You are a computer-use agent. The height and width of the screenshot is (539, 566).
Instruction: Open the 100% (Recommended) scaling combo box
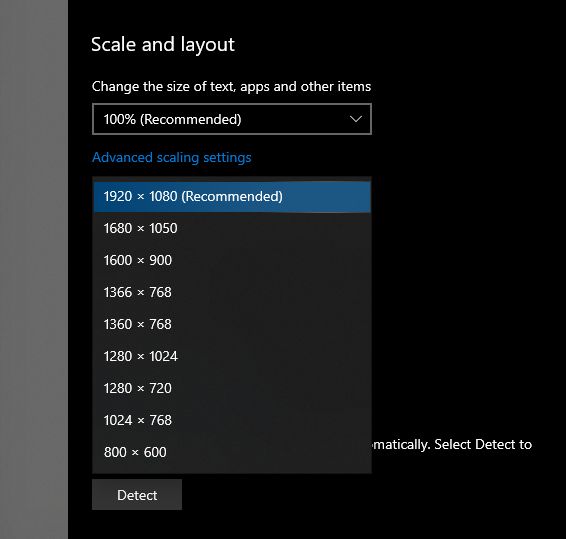(232, 119)
